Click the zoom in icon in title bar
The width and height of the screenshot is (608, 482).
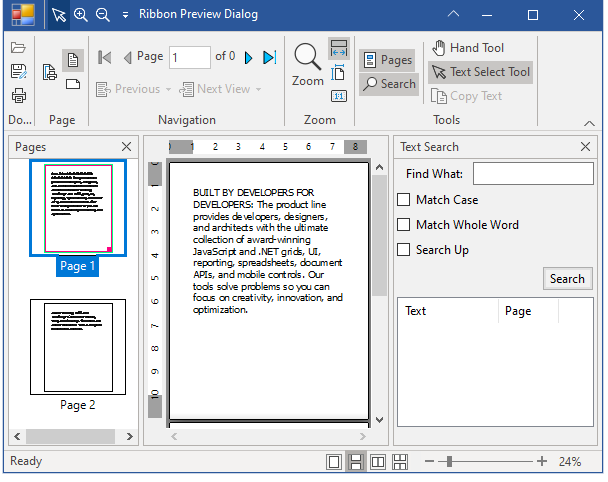click(81, 15)
